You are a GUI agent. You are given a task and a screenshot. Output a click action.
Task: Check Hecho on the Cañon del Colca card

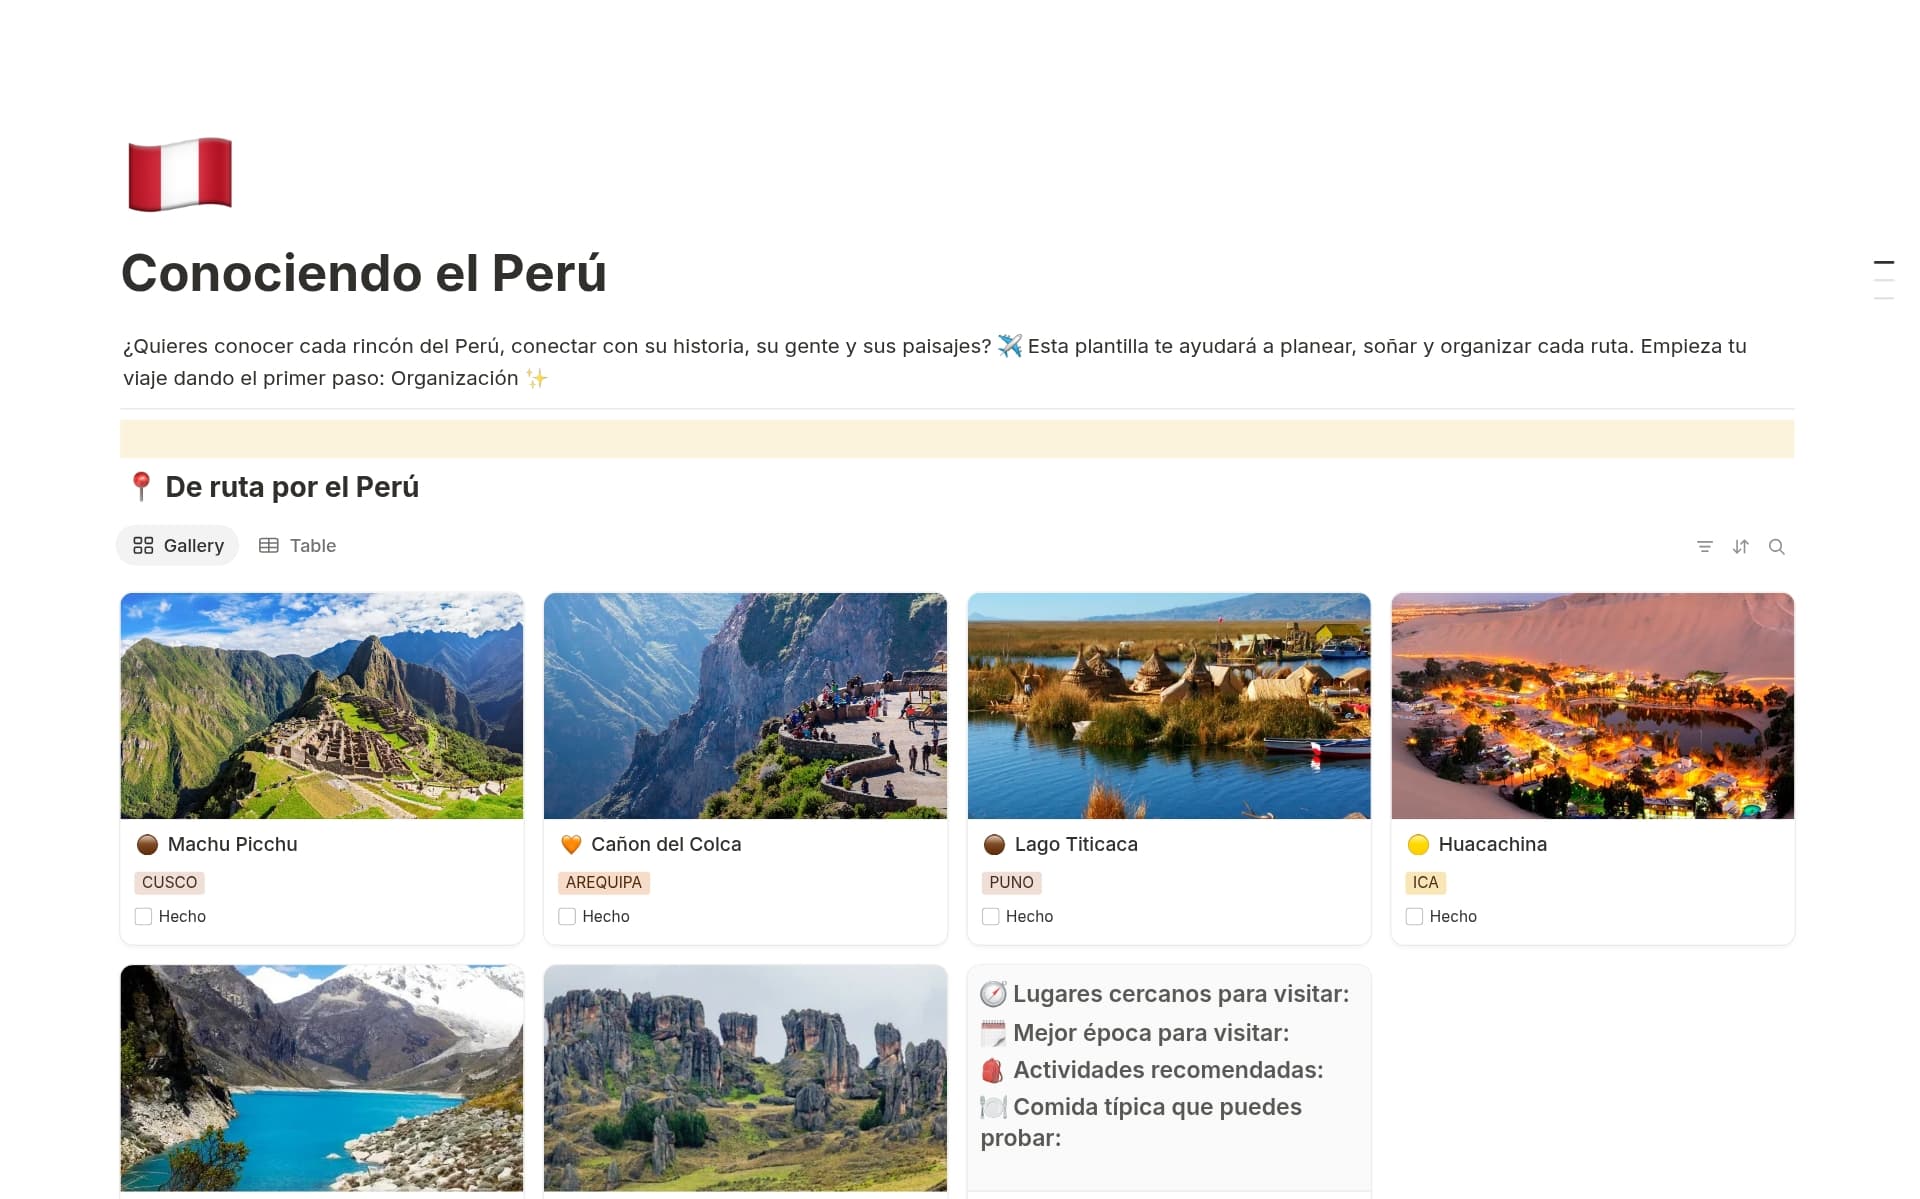[567, 916]
